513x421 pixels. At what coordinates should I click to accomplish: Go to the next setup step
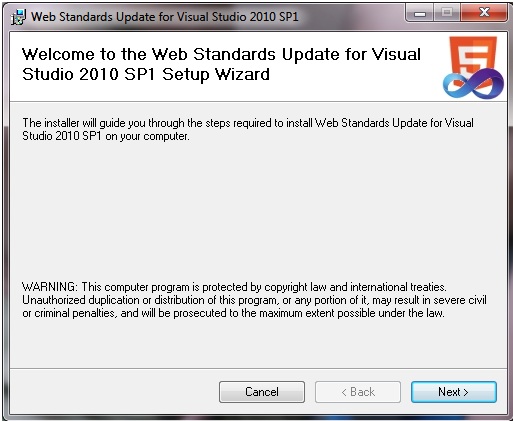[x=454, y=392]
